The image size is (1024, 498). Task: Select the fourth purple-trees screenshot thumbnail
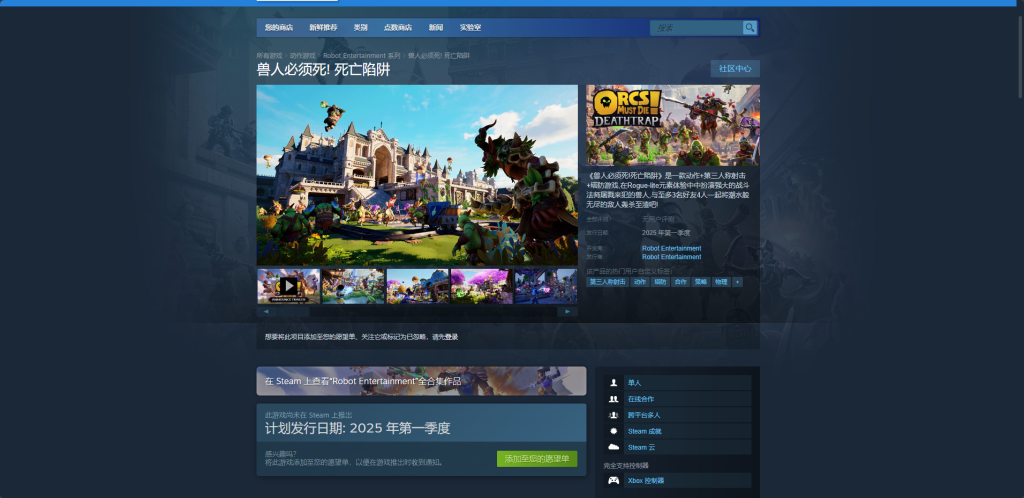(x=482, y=286)
